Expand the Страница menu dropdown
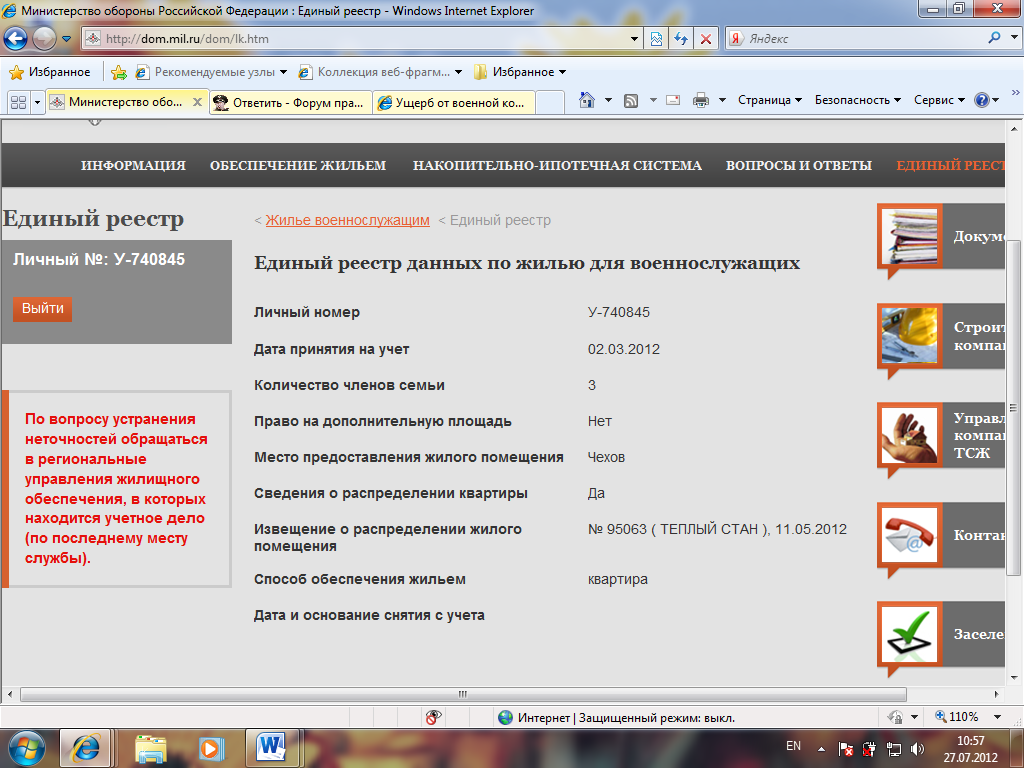The image size is (1024, 768). pyautogui.click(x=770, y=100)
